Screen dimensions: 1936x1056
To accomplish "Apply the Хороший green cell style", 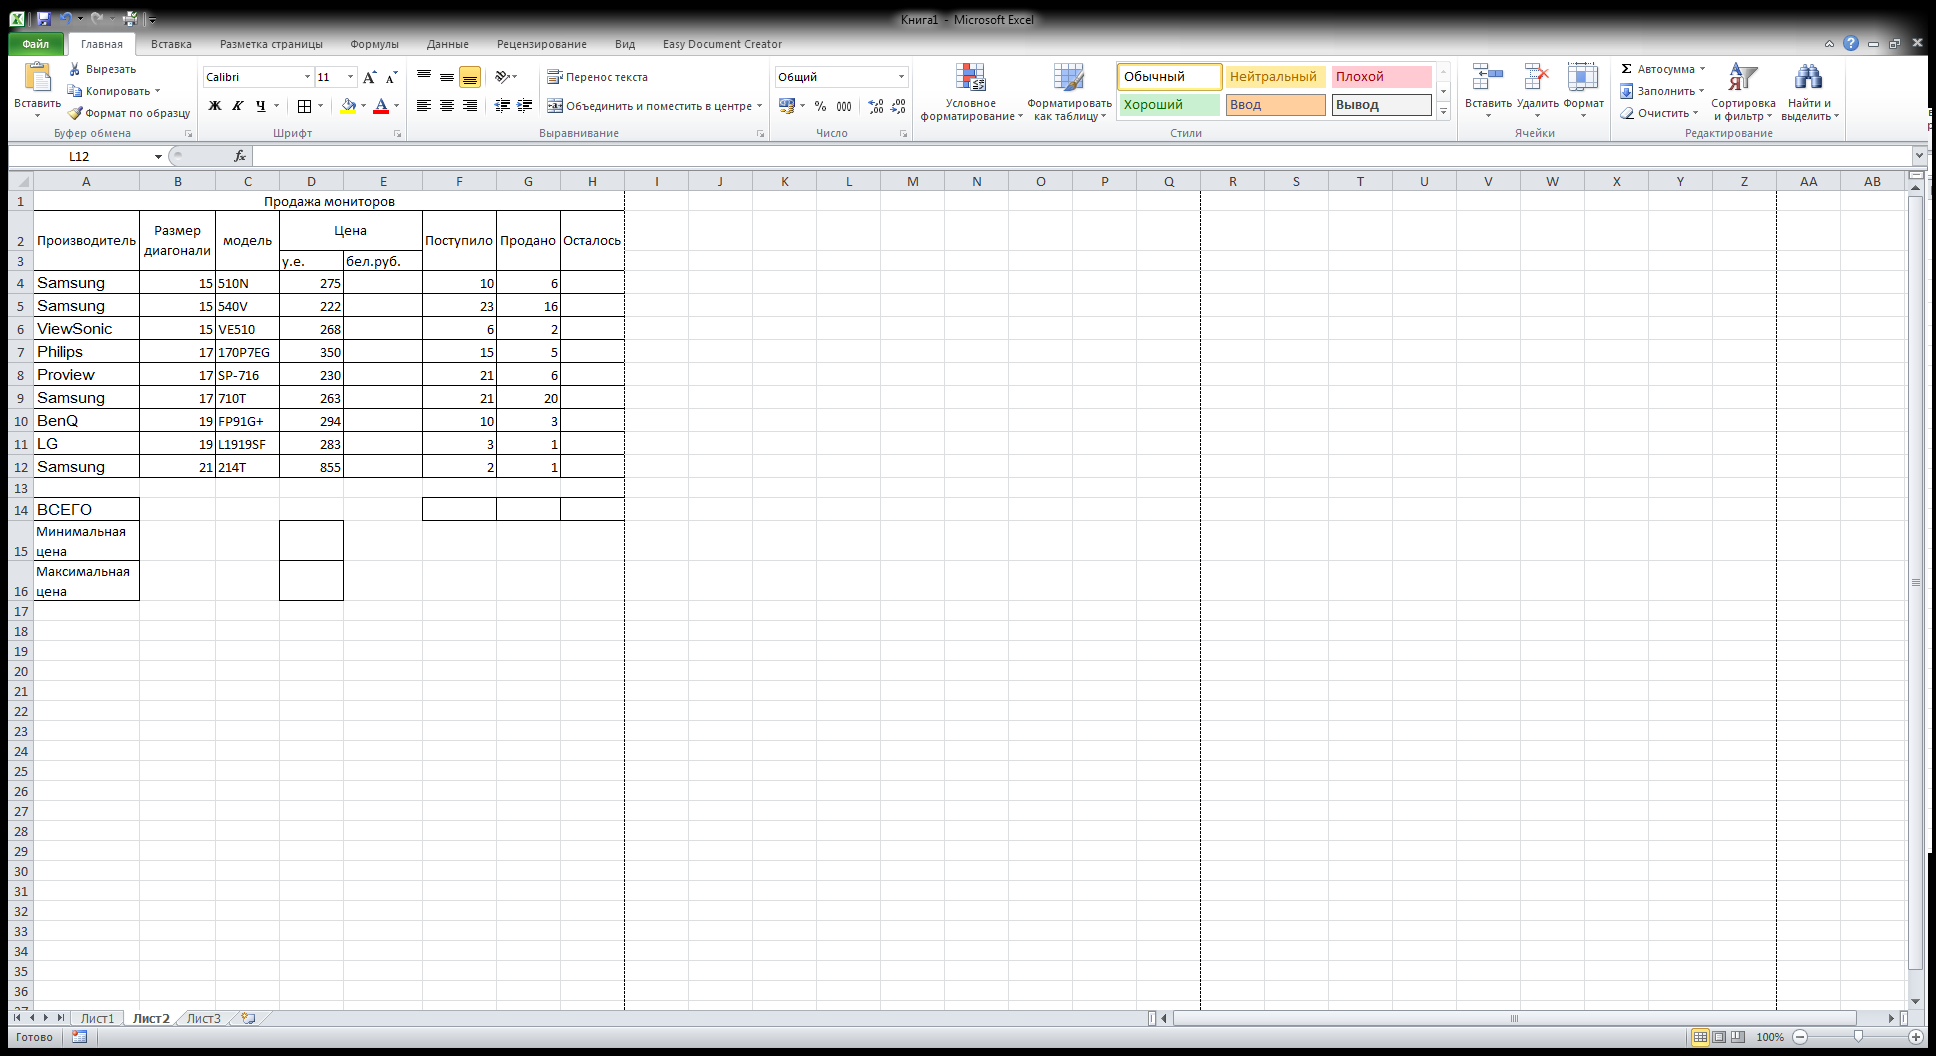I will coord(1169,105).
